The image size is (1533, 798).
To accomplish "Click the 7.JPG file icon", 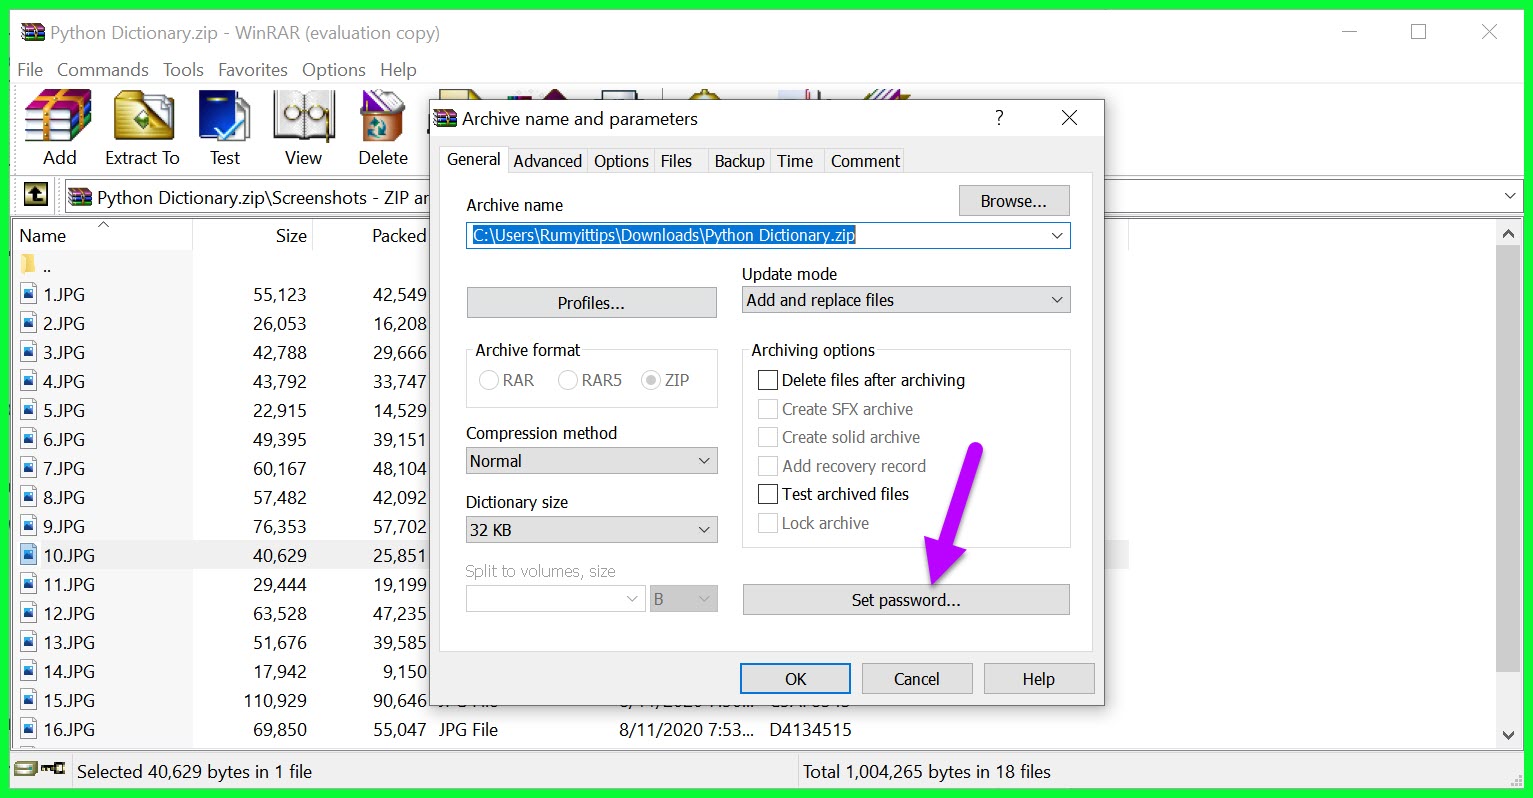I will coord(29,468).
